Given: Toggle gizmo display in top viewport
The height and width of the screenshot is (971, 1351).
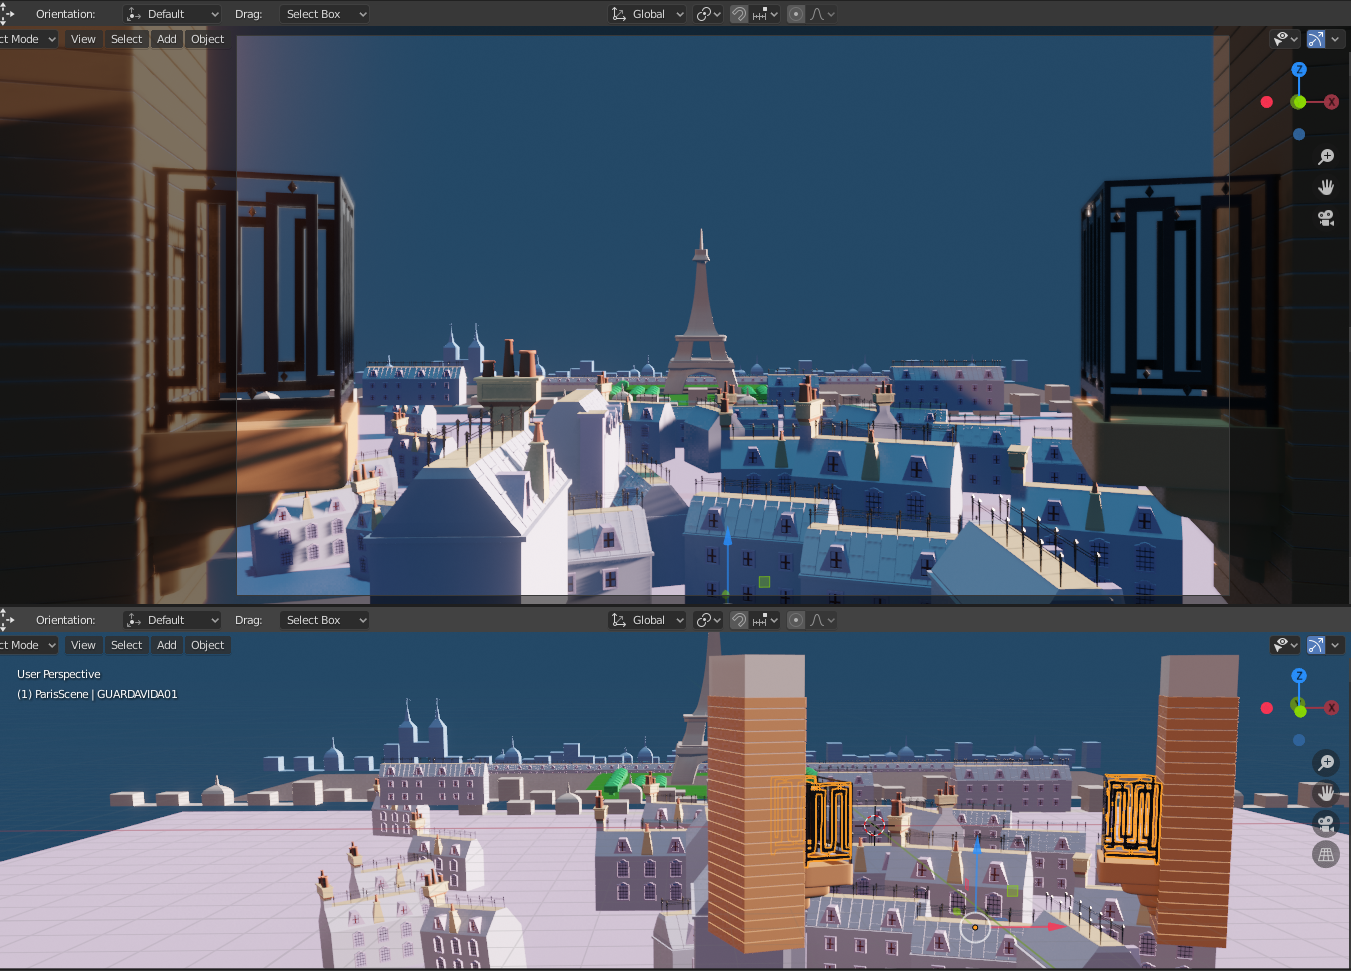Looking at the screenshot, I should tap(1316, 39).
